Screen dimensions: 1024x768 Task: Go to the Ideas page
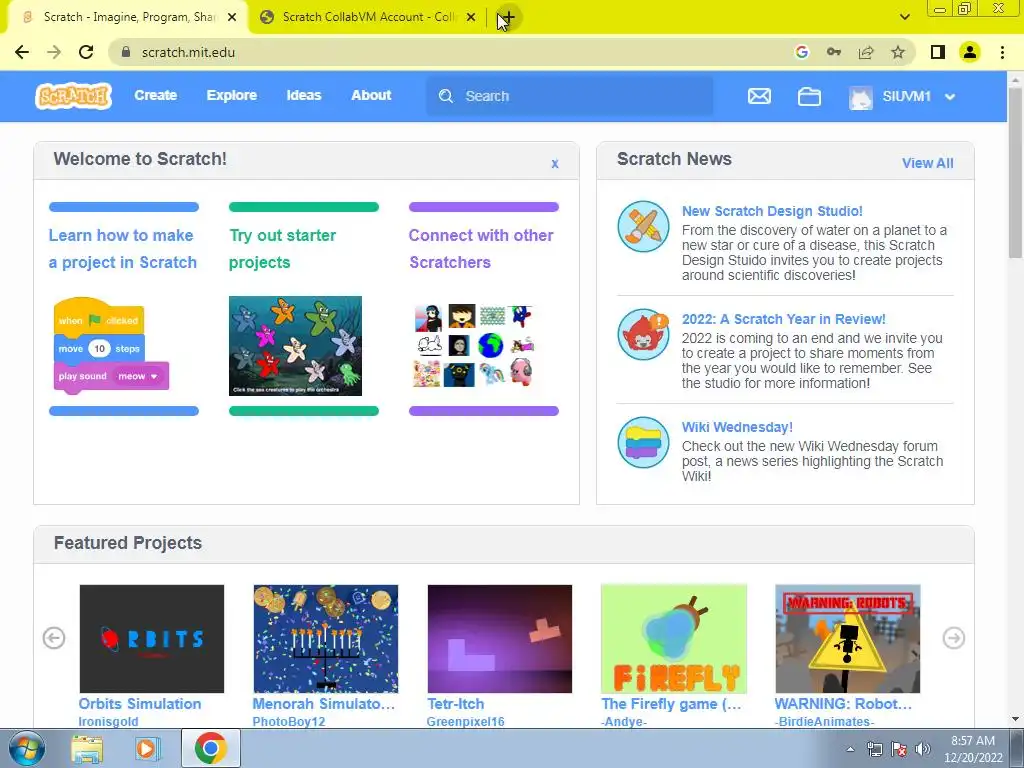pos(304,95)
